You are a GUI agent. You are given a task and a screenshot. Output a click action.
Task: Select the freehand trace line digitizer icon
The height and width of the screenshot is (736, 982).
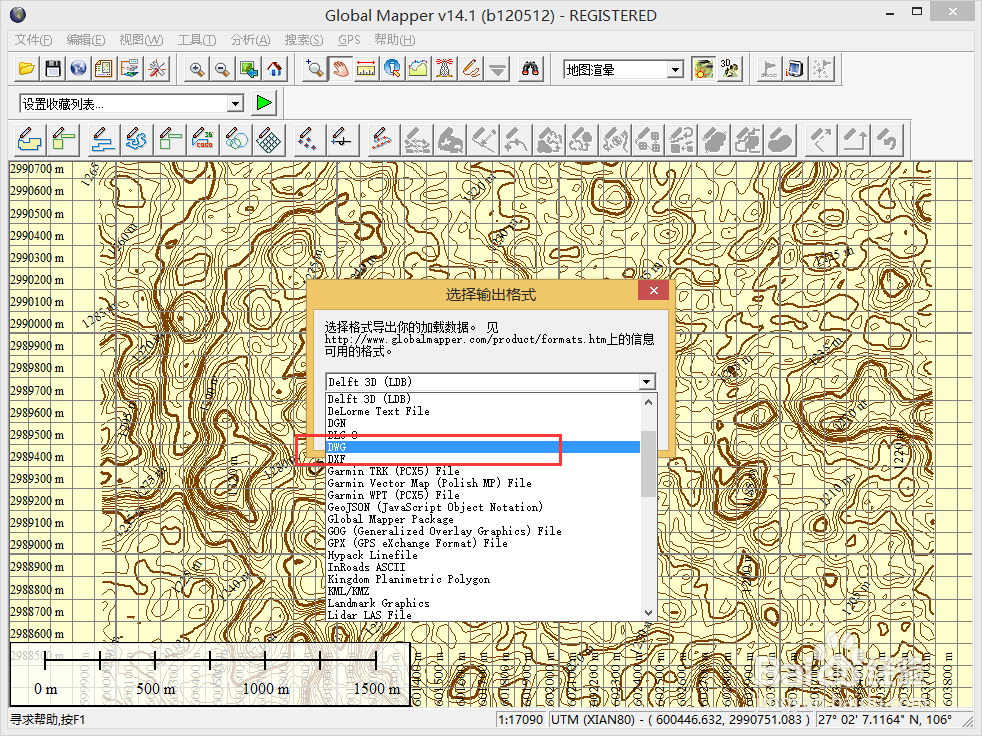[x=136, y=140]
